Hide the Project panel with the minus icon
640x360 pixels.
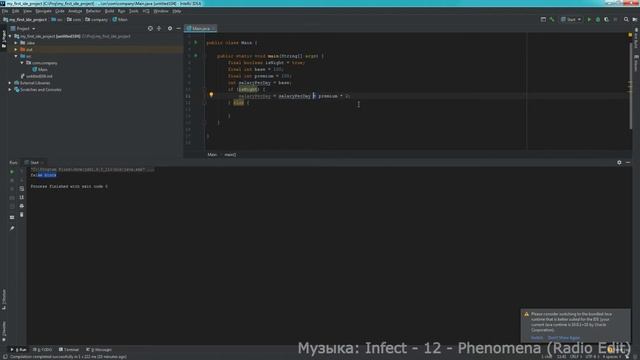(178, 29)
